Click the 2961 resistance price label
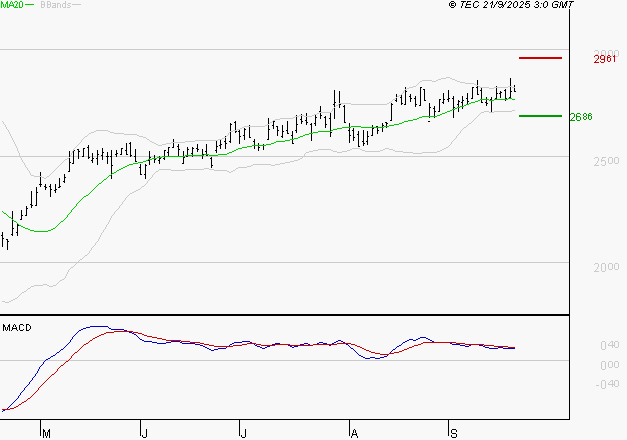 (603, 60)
